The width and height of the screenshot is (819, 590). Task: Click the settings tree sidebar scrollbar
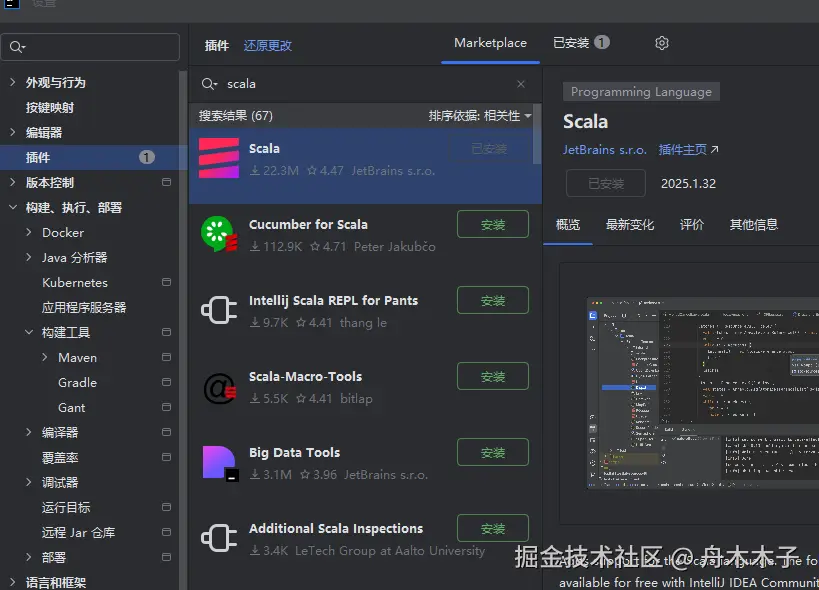(182, 330)
